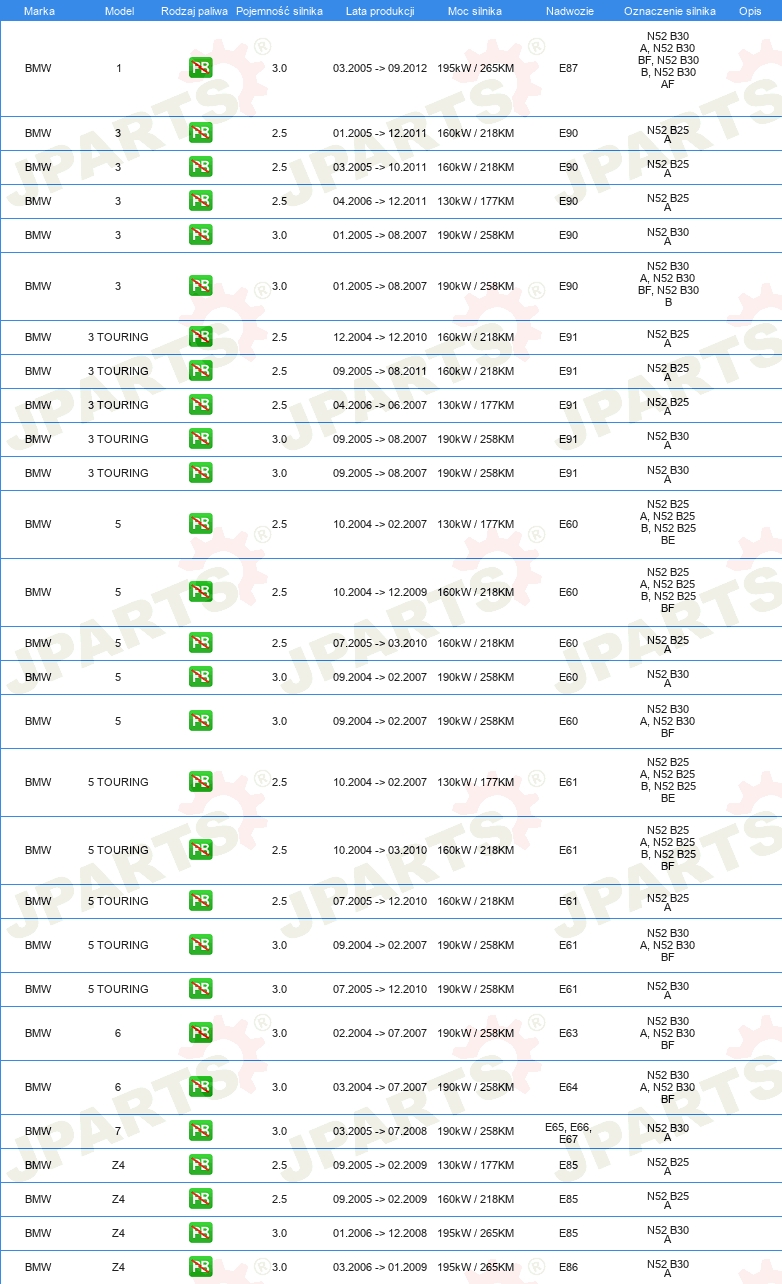Click petrol icon for BMW 5 10.2004 -> 12.2009

click(200, 592)
